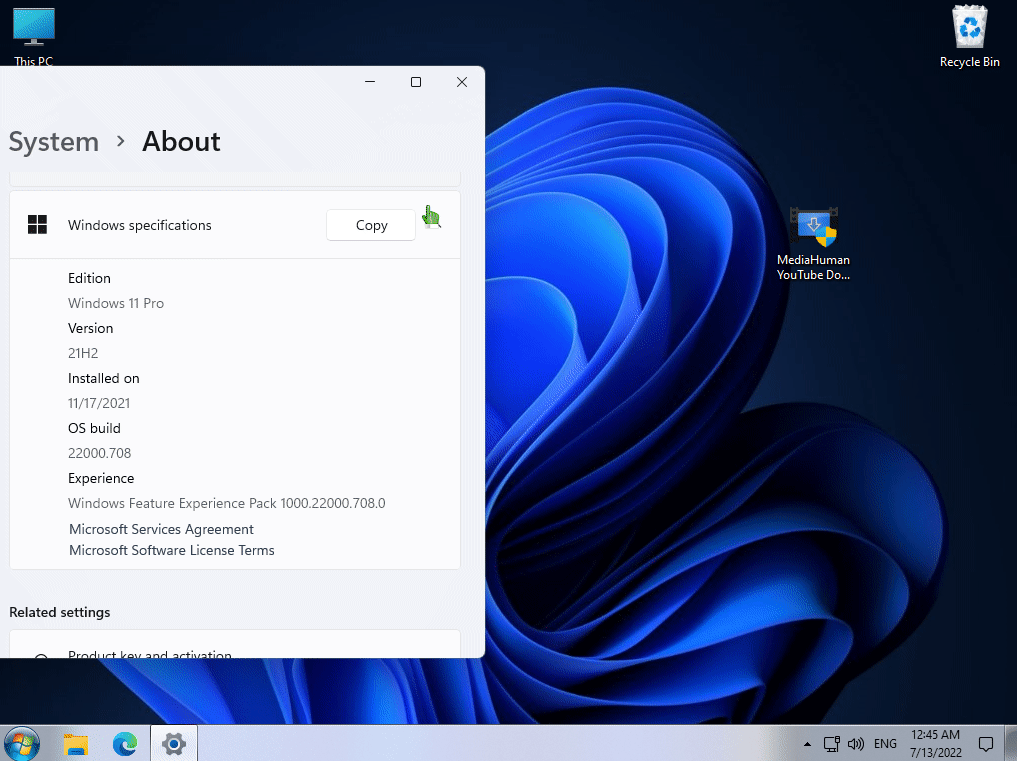The width and height of the screenshot is (1017, 761).
Task: Click the Experience label
Action: (x=101, y=478)
